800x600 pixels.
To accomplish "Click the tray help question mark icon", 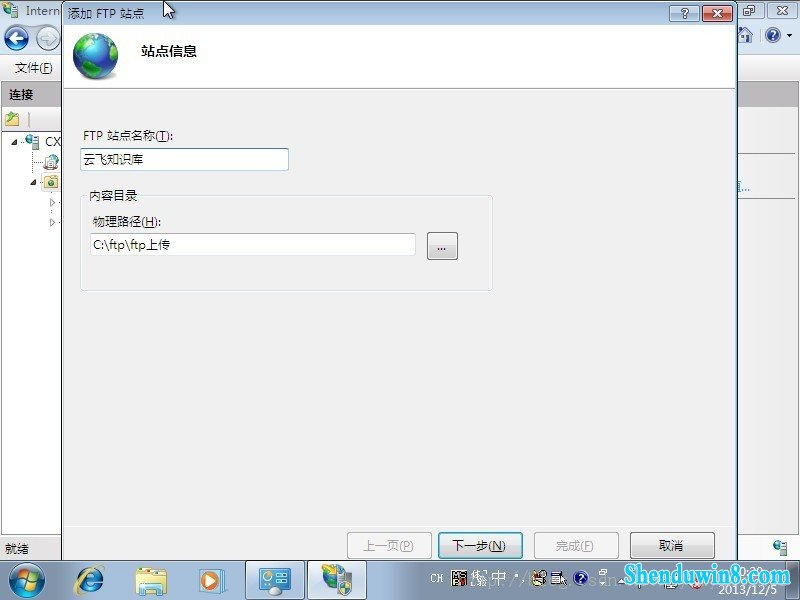I will tap(581, 578).
